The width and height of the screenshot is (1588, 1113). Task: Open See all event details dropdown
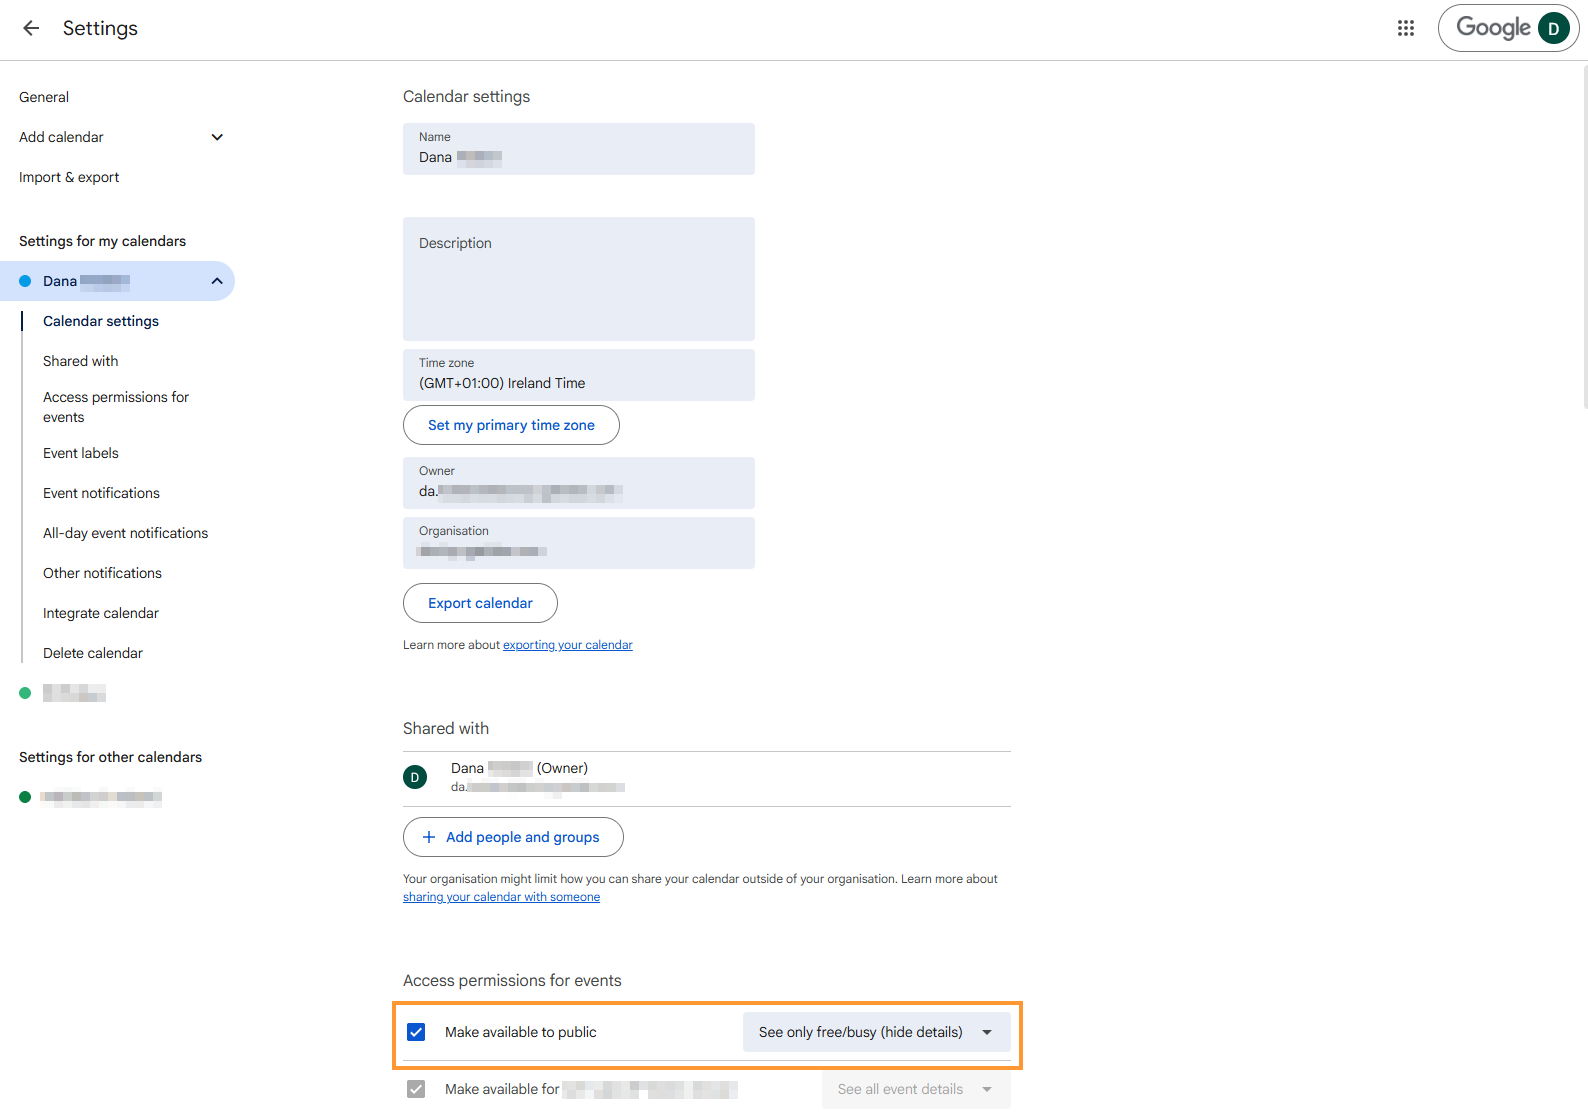(916, 1089)
